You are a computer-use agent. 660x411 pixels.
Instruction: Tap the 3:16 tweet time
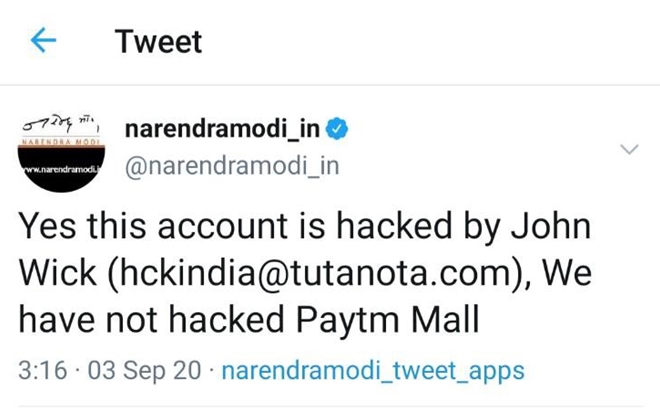(x=43, y=371)
